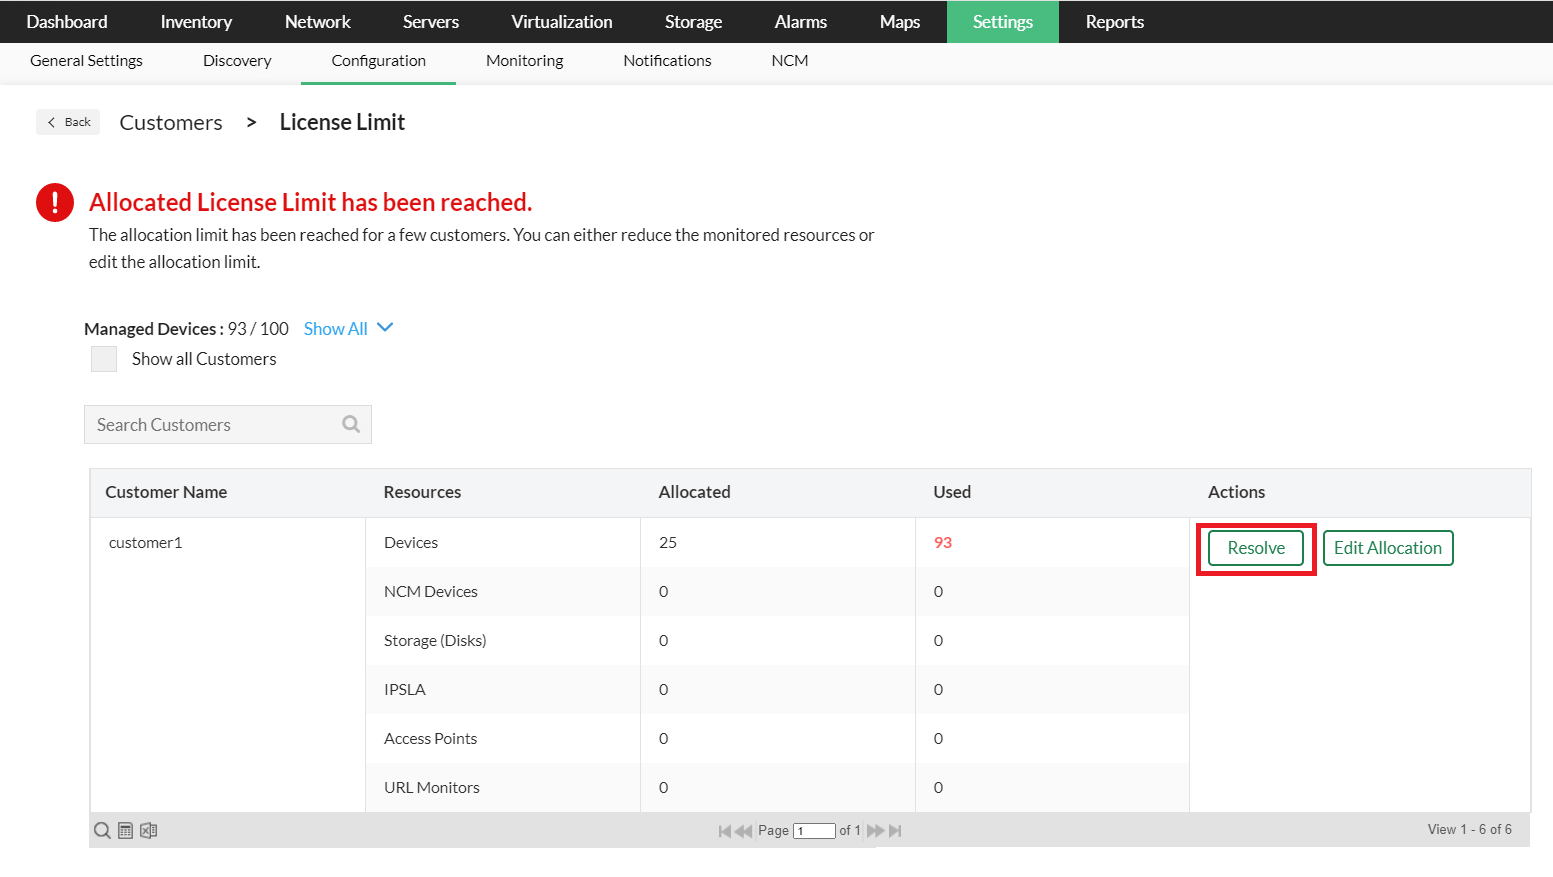Click the Back button

[x=68, y=122]
